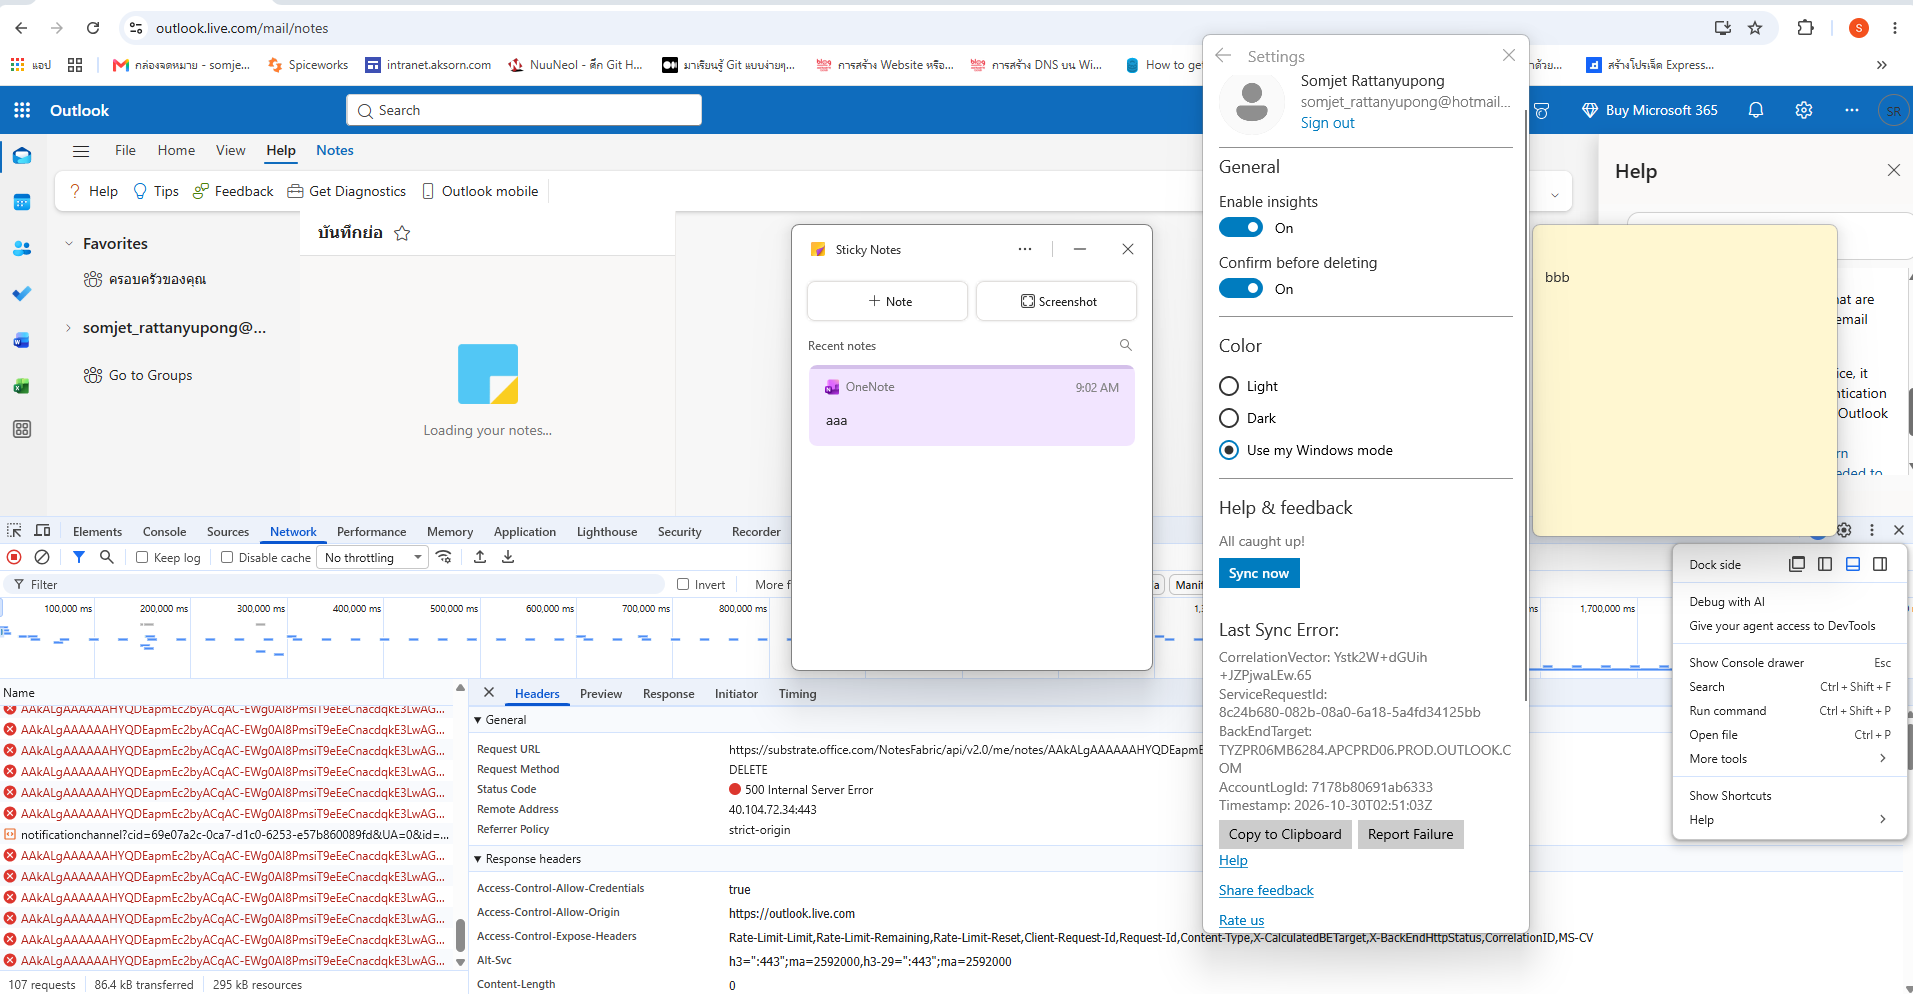Select the Dark color option
Screen dimensions: 1913x994
point(1229,418)
